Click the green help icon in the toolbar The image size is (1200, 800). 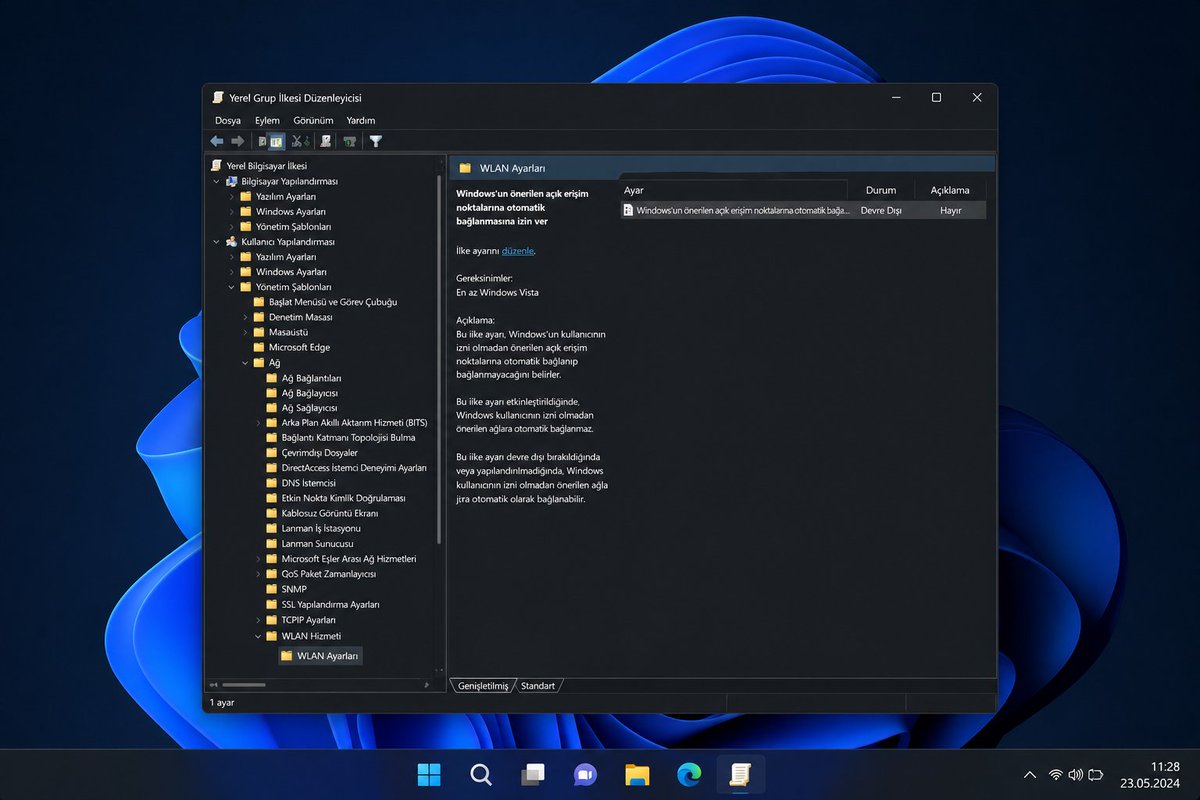pyautogui.click(x=350, y=142)
